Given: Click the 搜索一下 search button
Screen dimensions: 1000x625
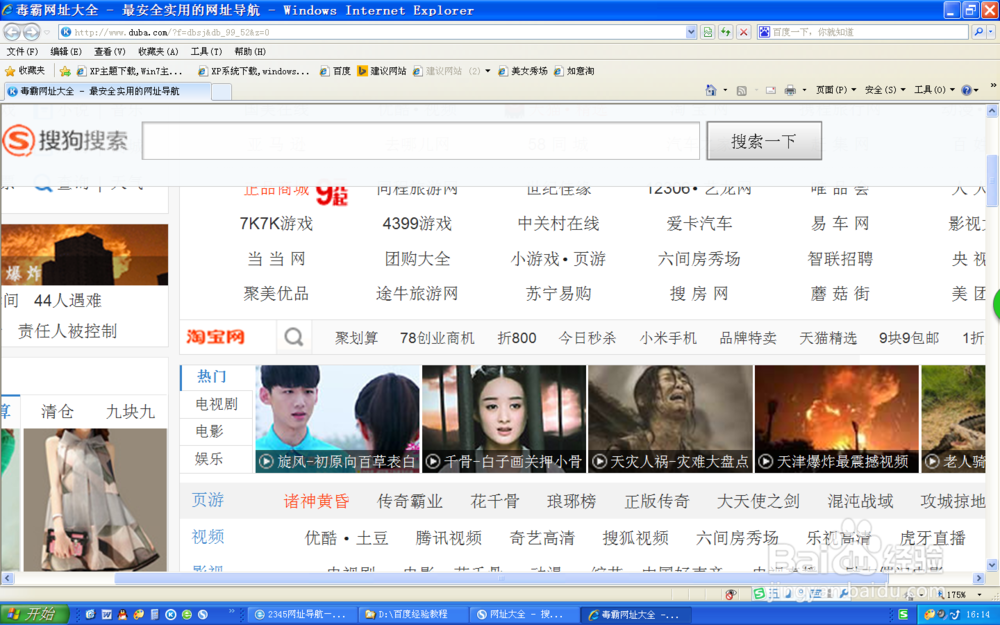Looking at the screenshot, I should (763, 140).
